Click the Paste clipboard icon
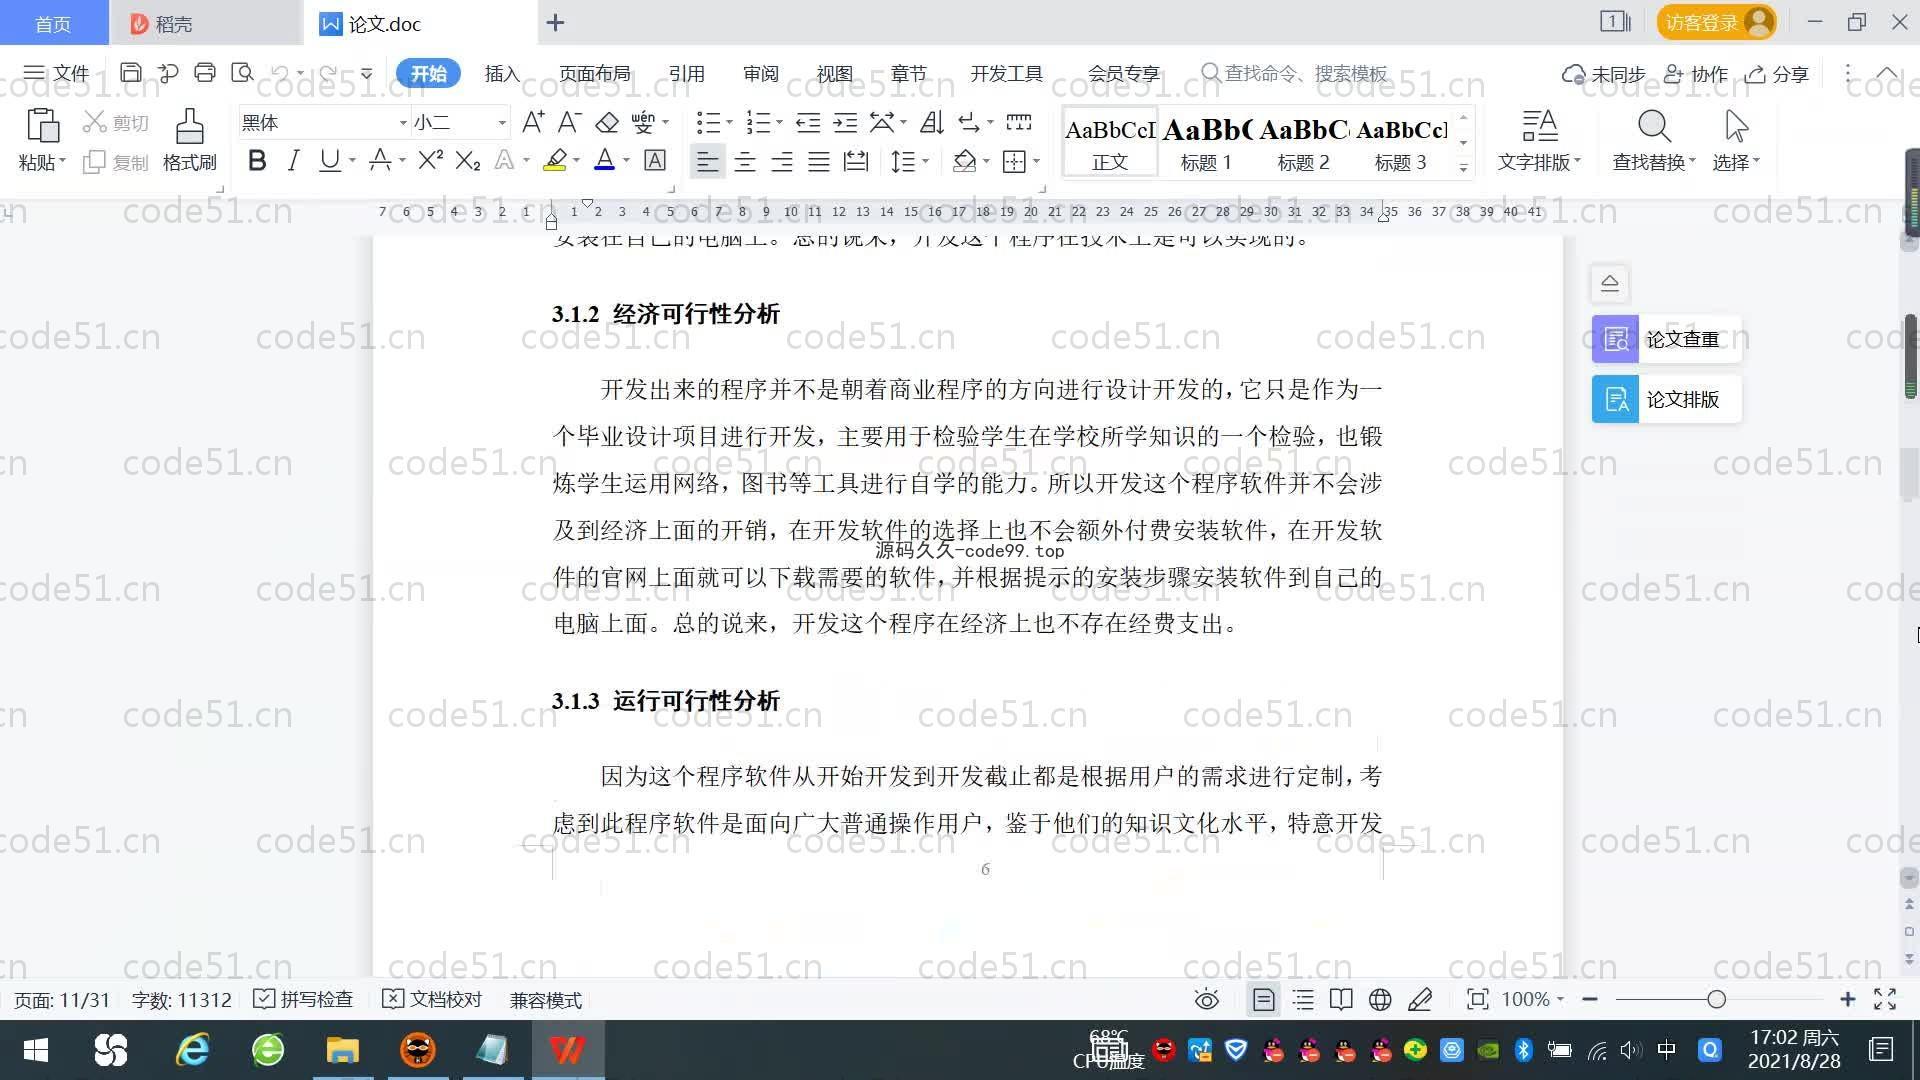This screenshot has width=1920, height=1080. (x=42, y=126)
